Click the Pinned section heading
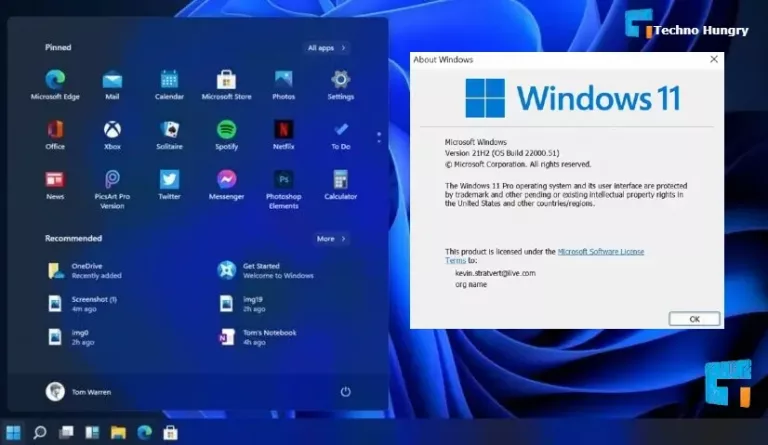Image resolution: width=768 pixels, height=445 pixels. [58, 47]
